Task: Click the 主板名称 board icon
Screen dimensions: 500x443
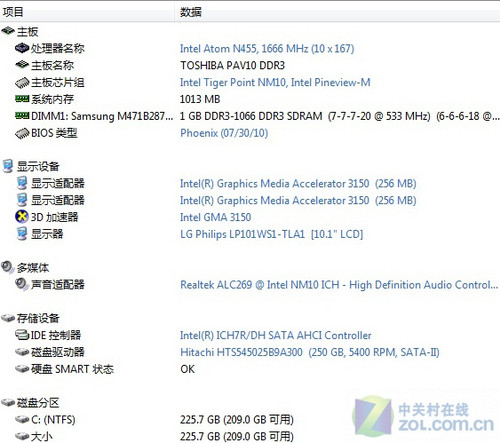Action: tap(22, 65)
